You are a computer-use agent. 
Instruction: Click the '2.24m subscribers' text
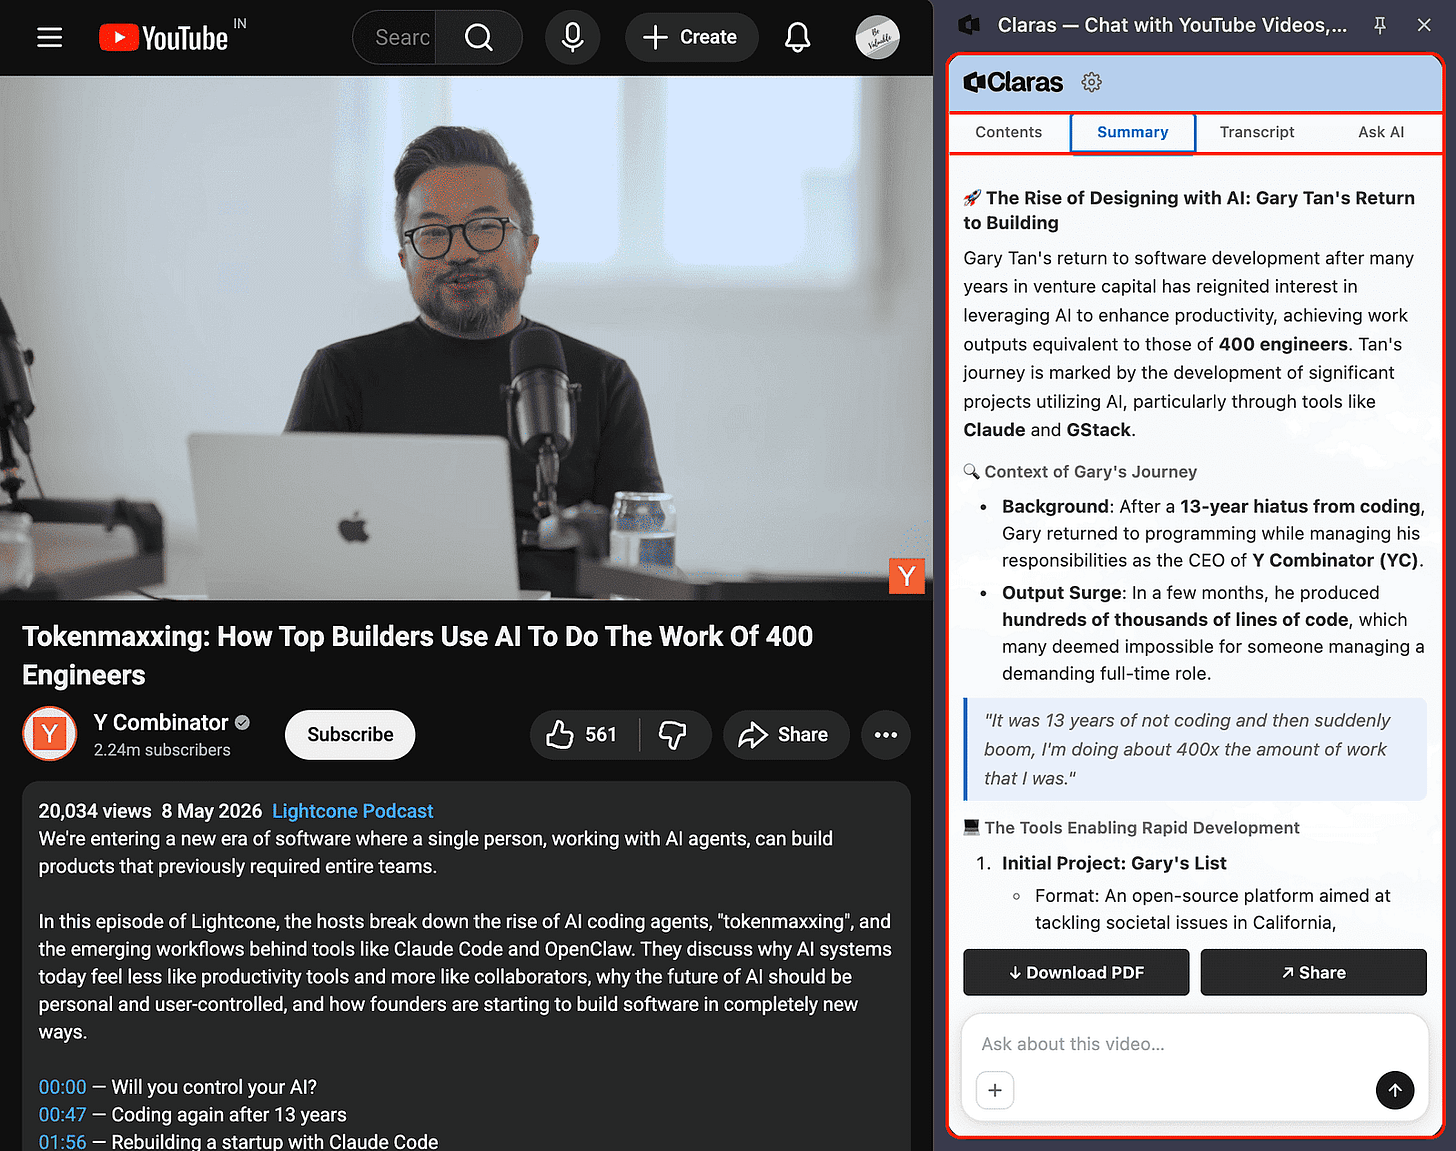162,750
